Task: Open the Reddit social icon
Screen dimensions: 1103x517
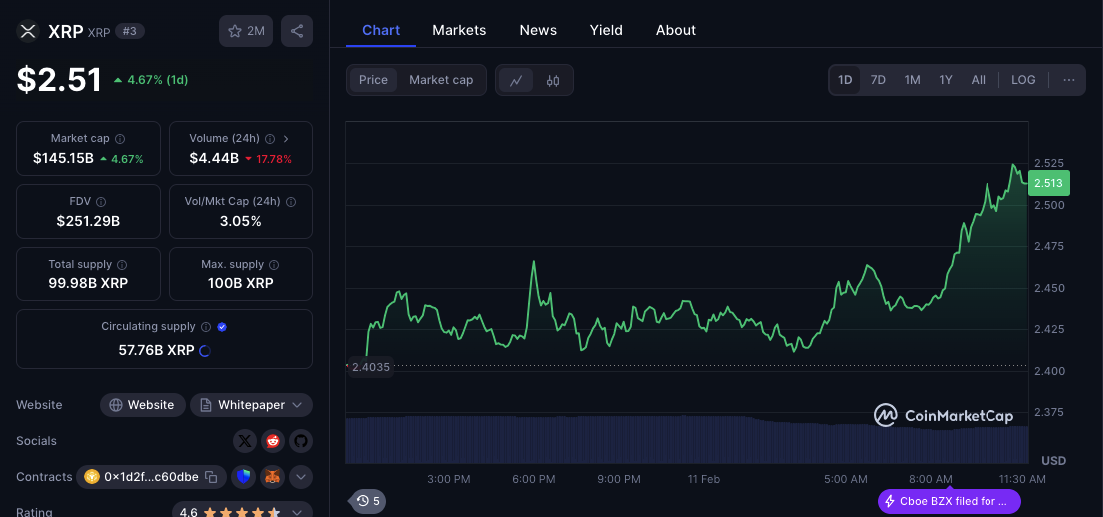Action: point(273,441)
